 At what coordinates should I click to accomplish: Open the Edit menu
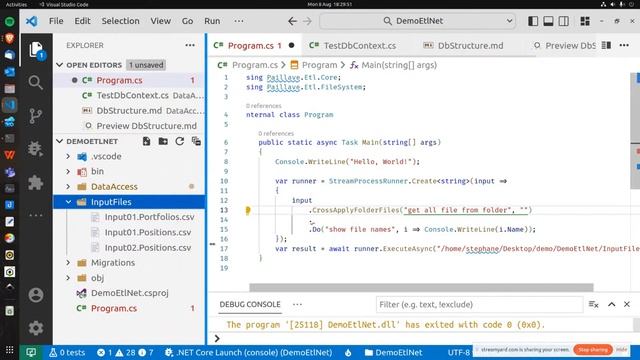click(x=82, y=21)
